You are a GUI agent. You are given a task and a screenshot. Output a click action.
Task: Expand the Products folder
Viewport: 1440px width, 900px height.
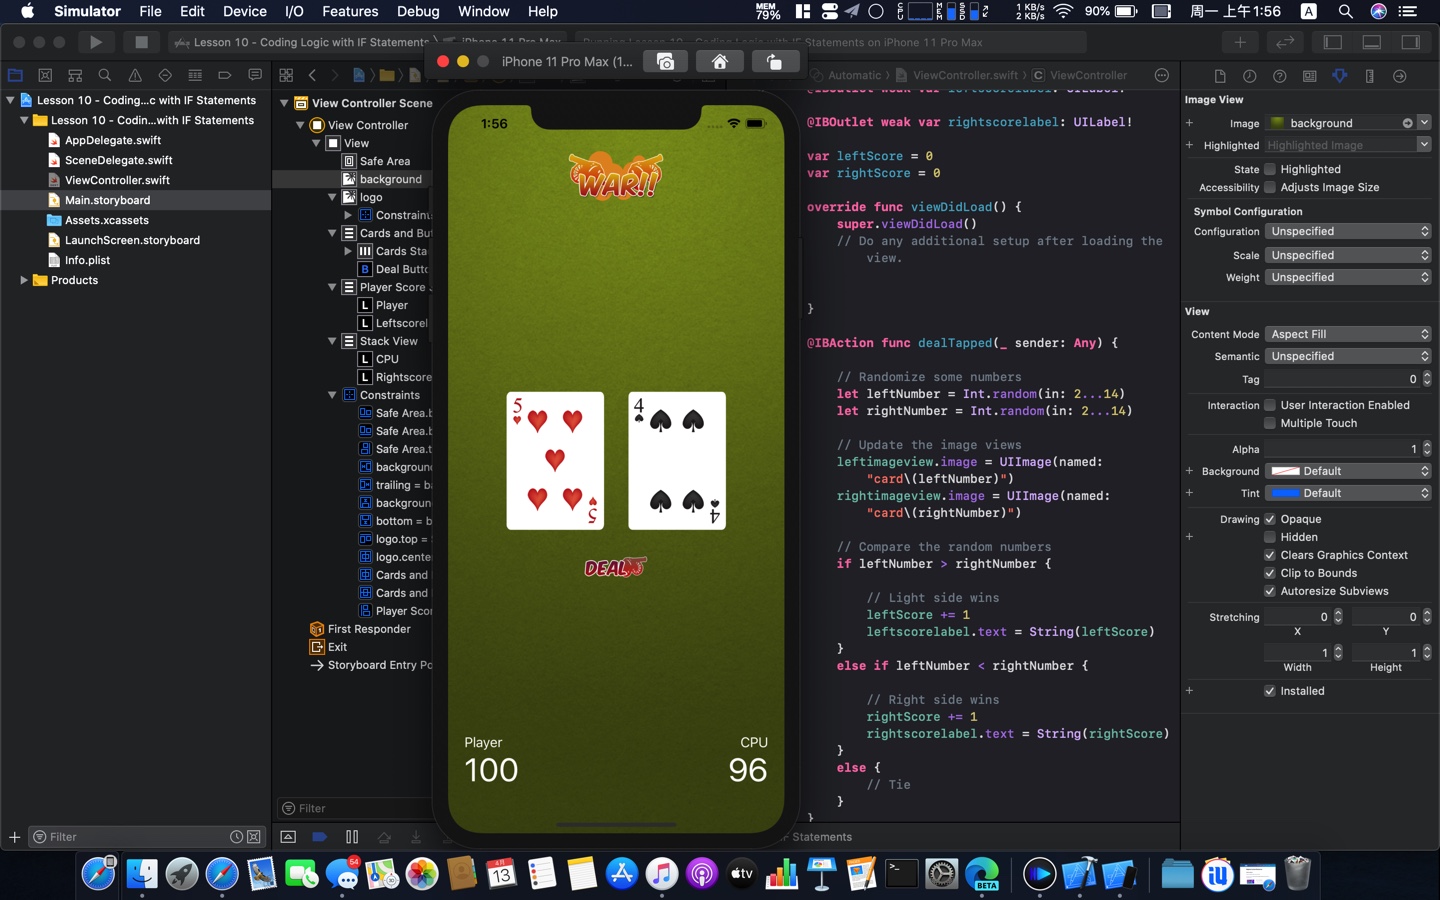24,280
